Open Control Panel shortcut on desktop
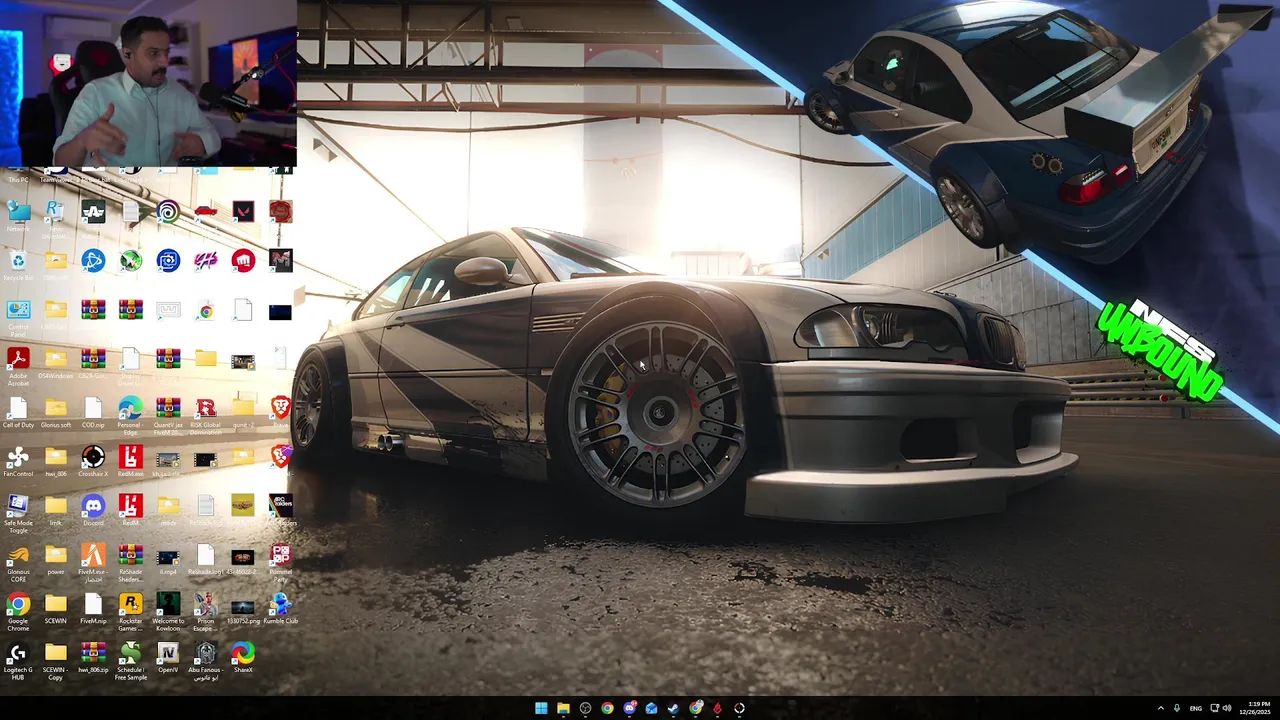The height and width of the screenshot is (720, 1280). click(18, 316)
